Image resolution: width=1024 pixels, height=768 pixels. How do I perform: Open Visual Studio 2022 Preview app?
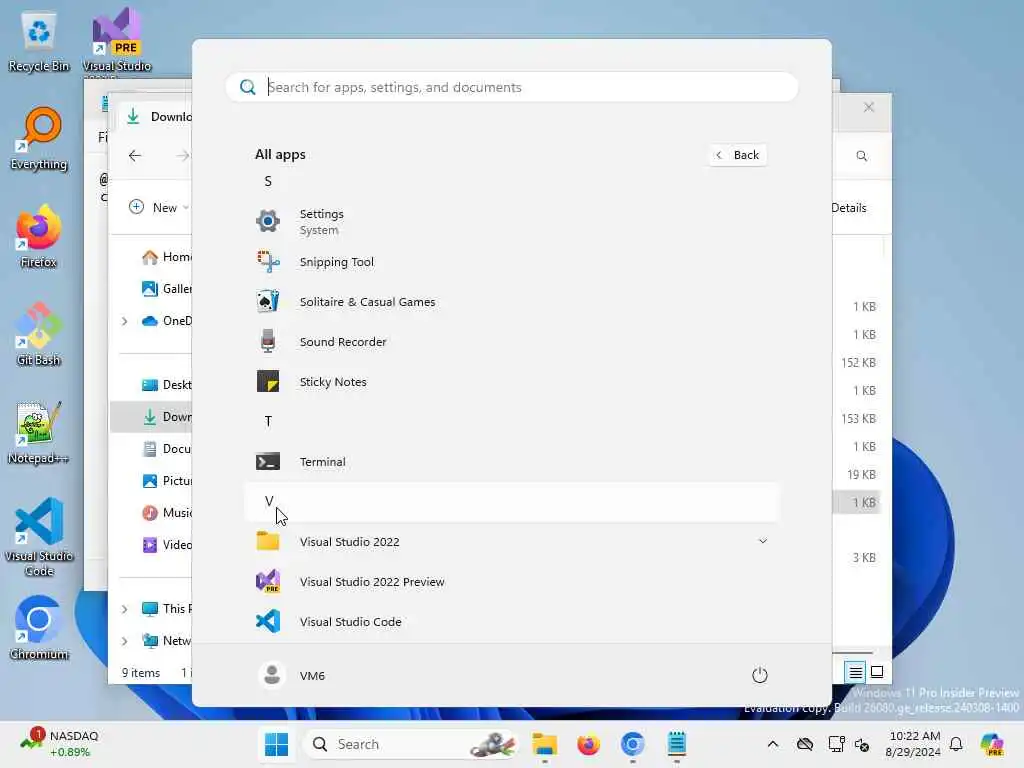[512, 582]
